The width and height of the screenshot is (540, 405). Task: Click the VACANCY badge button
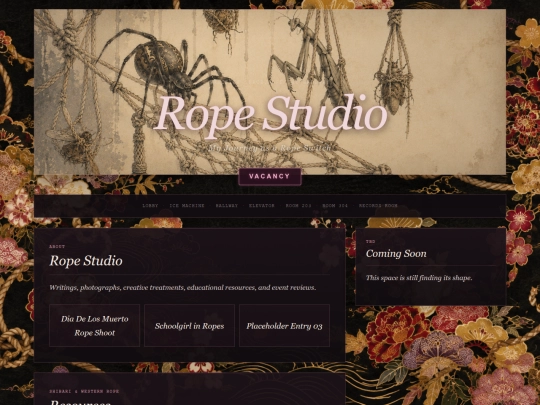tap(270, 177)
